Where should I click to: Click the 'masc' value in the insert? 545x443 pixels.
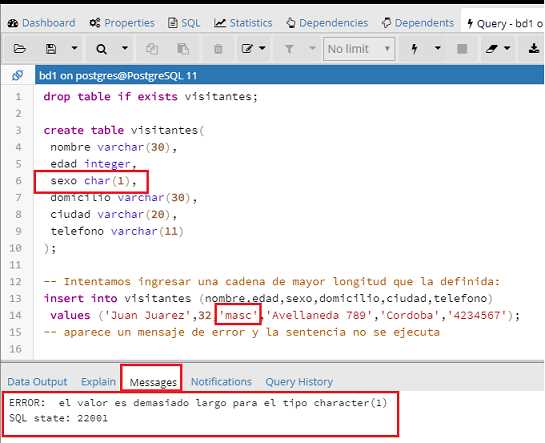pos(238,315)
